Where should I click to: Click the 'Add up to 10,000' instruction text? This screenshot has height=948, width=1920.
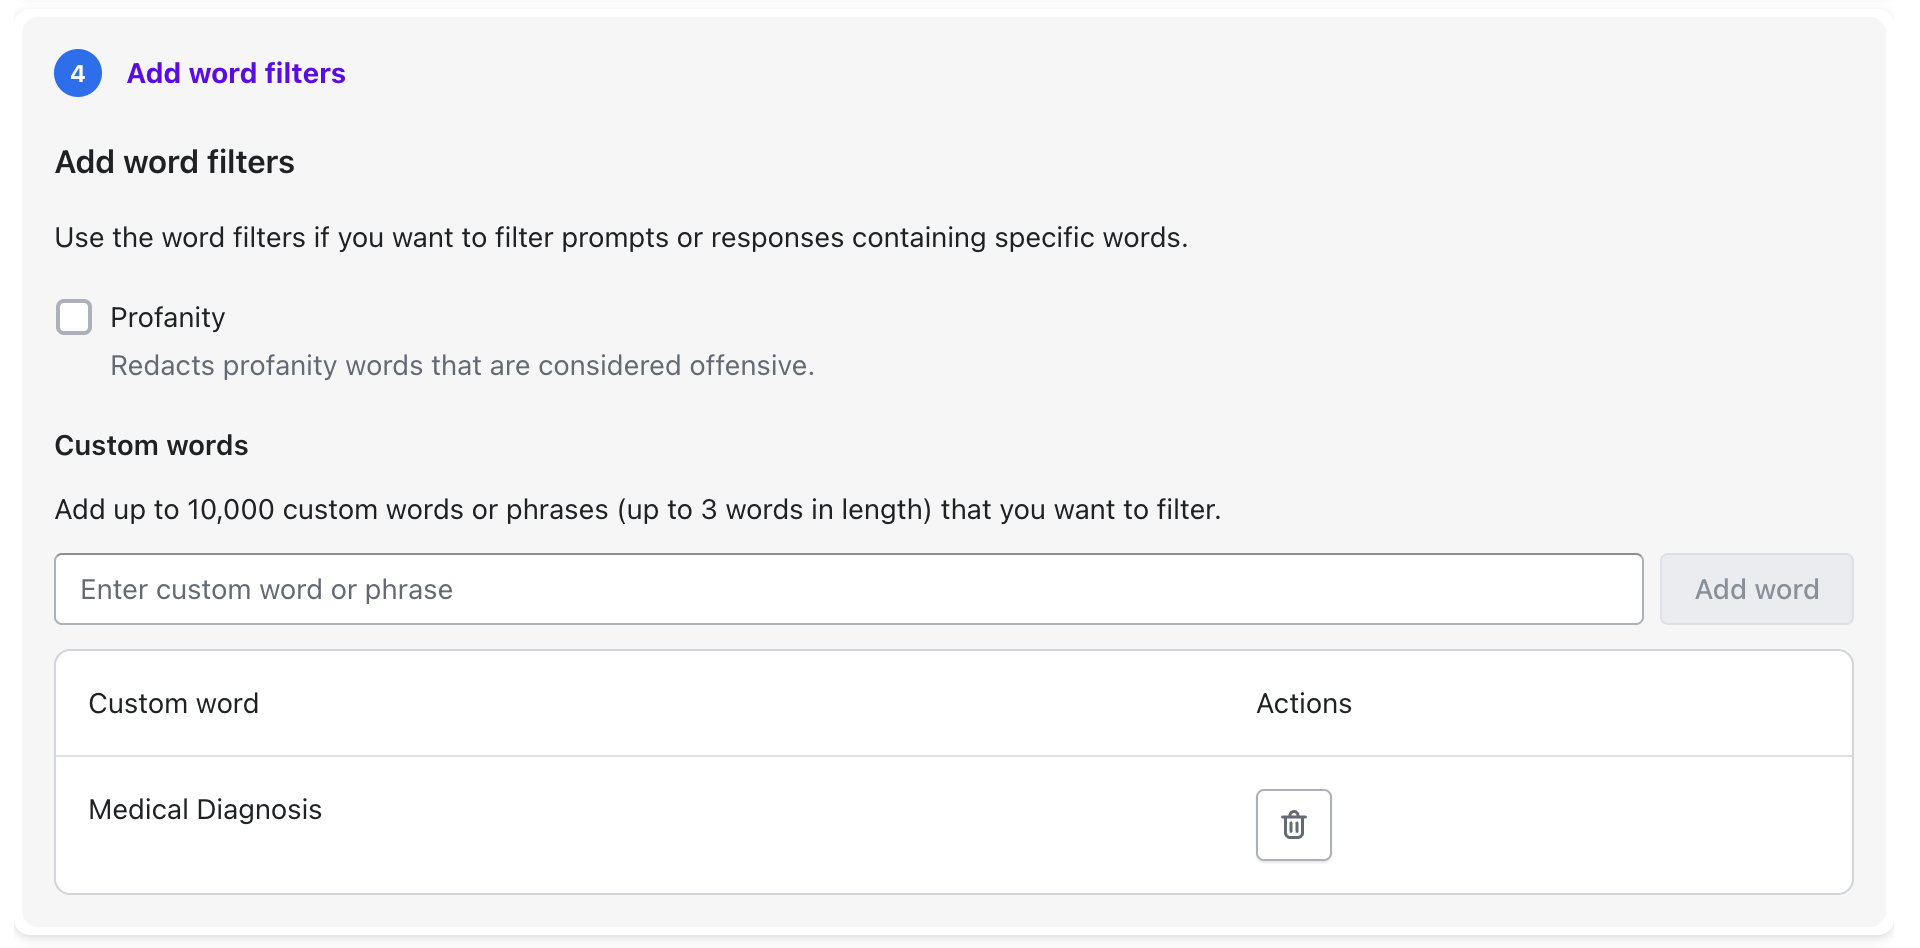[x=637, y=510]
